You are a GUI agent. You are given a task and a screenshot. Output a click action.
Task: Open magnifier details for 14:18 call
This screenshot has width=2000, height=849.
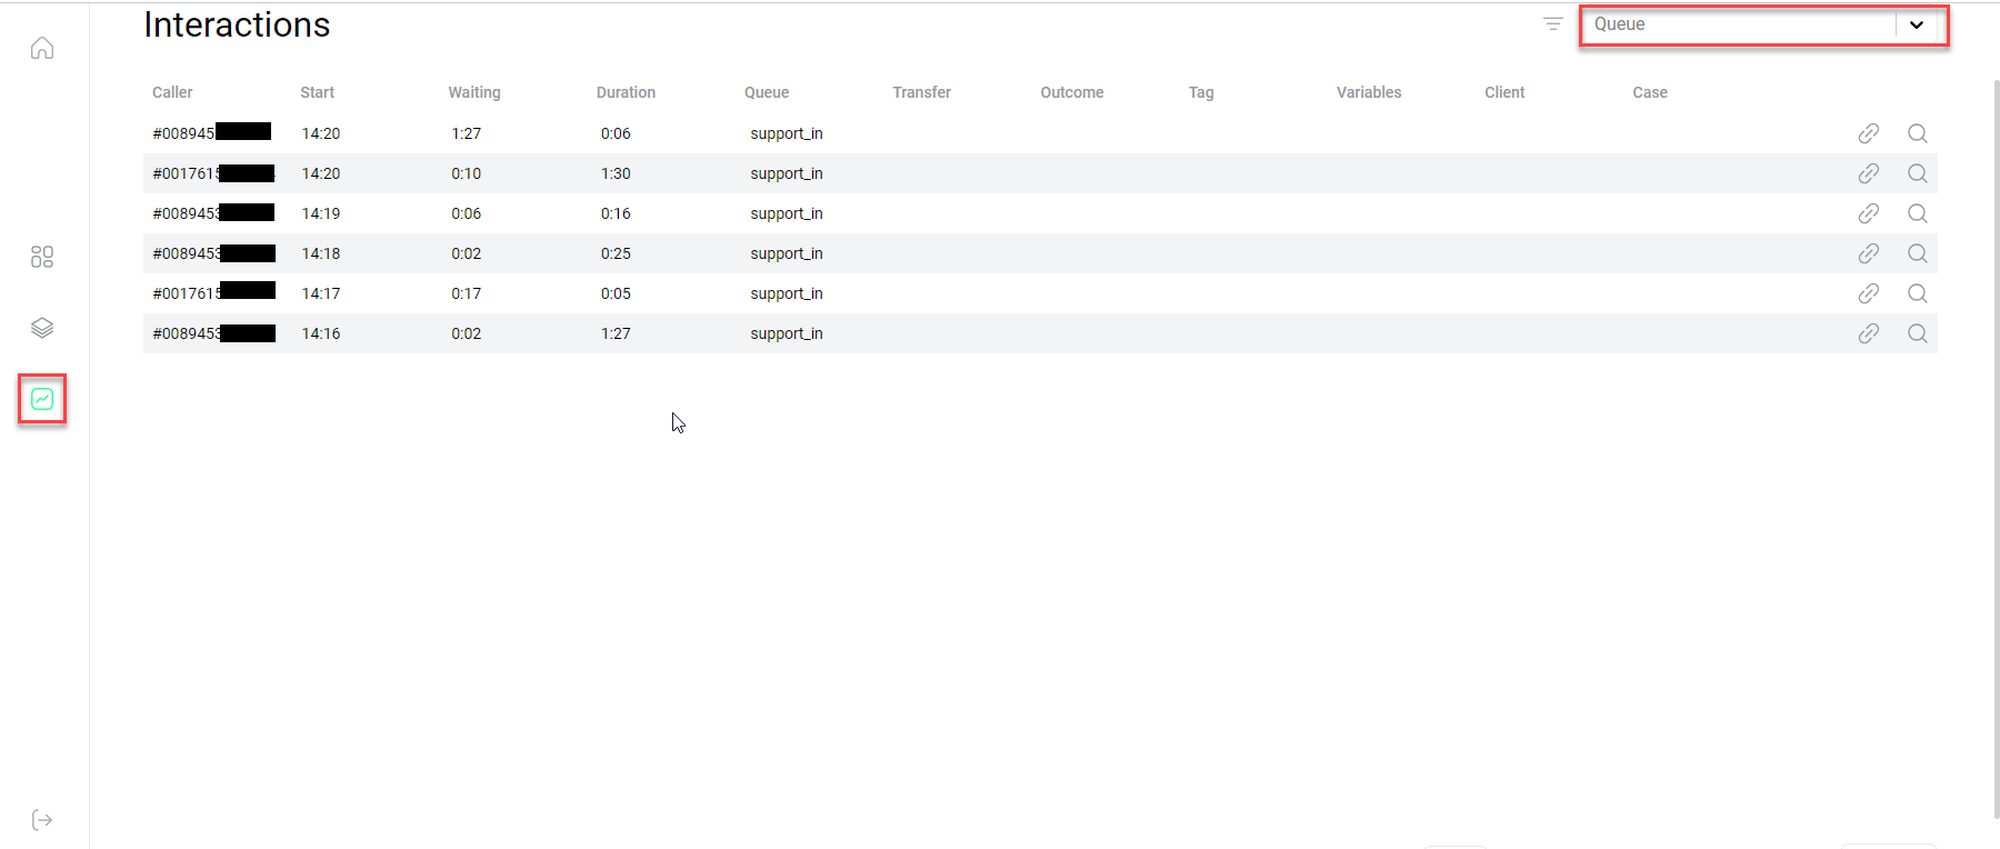pos(1917,253)
